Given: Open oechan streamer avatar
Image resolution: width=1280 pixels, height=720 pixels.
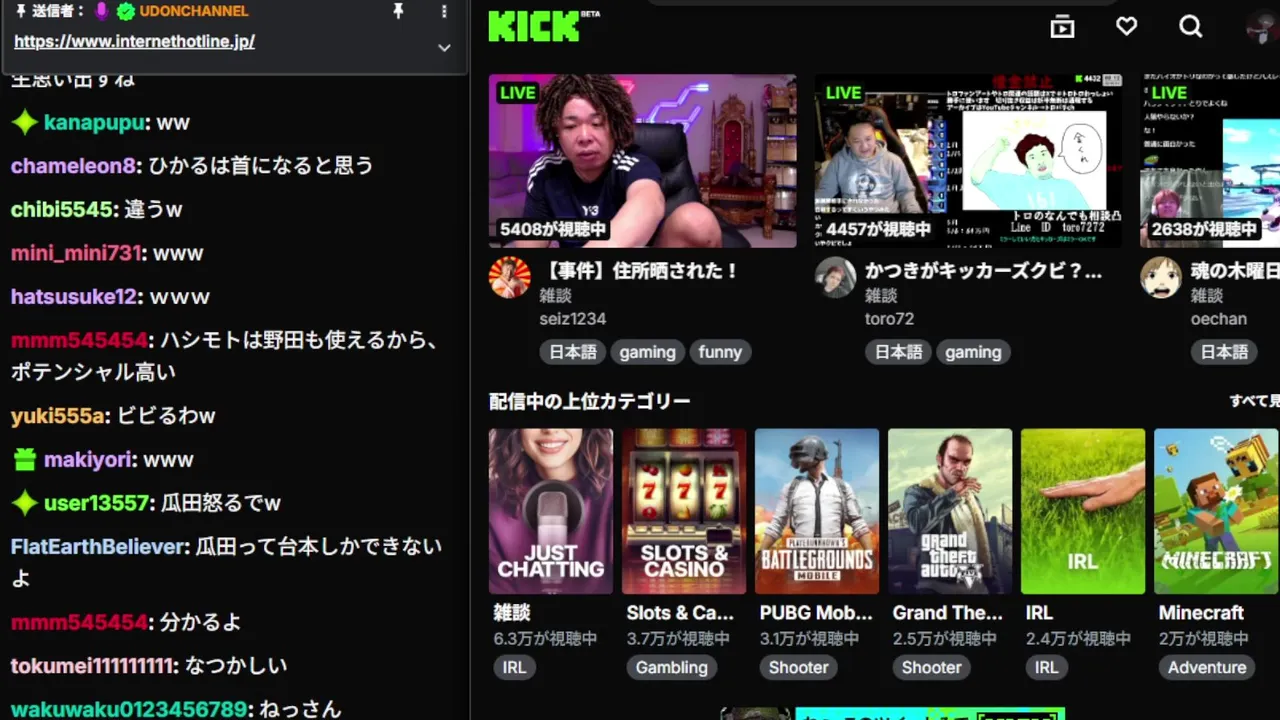Looking at the screenshot, I should click(x=1161, y=277).
